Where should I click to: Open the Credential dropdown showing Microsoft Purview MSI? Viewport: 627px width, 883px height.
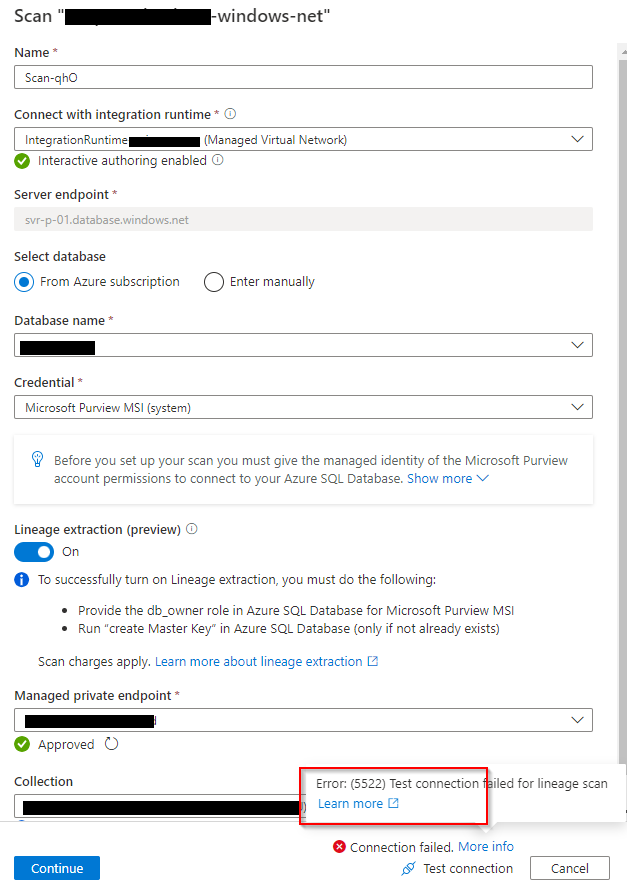303,407
